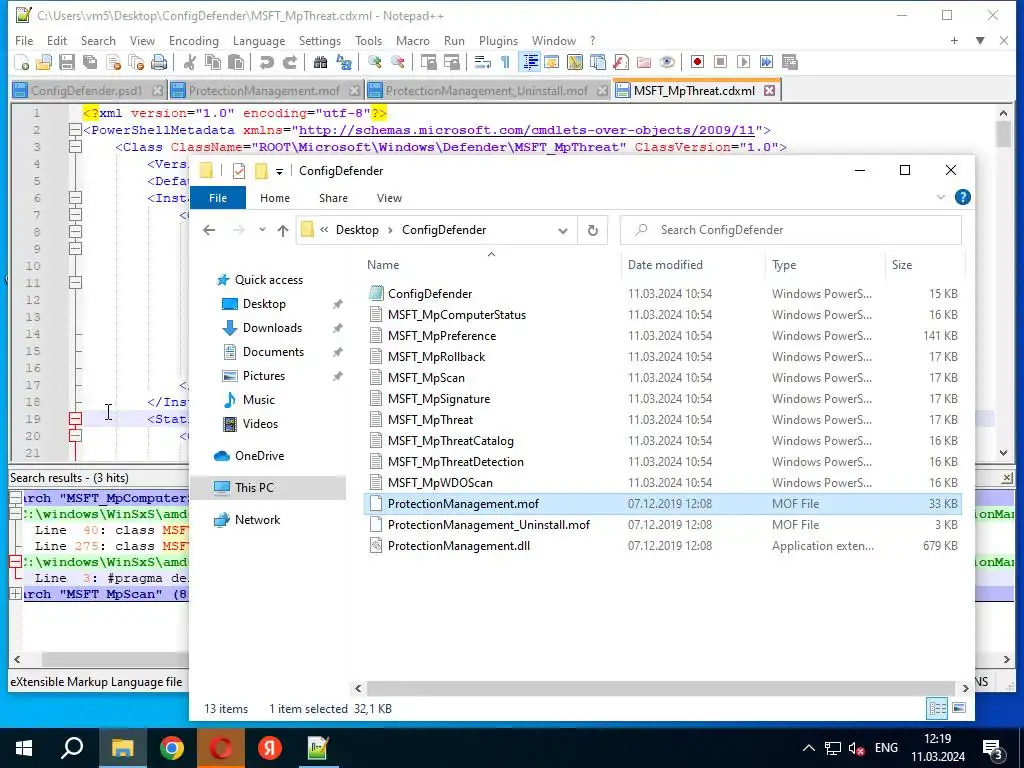Collapse fold marker on line 3
Image resolution: width=1024 pixels, height=768 pixels.
click(x=75, y=147)
